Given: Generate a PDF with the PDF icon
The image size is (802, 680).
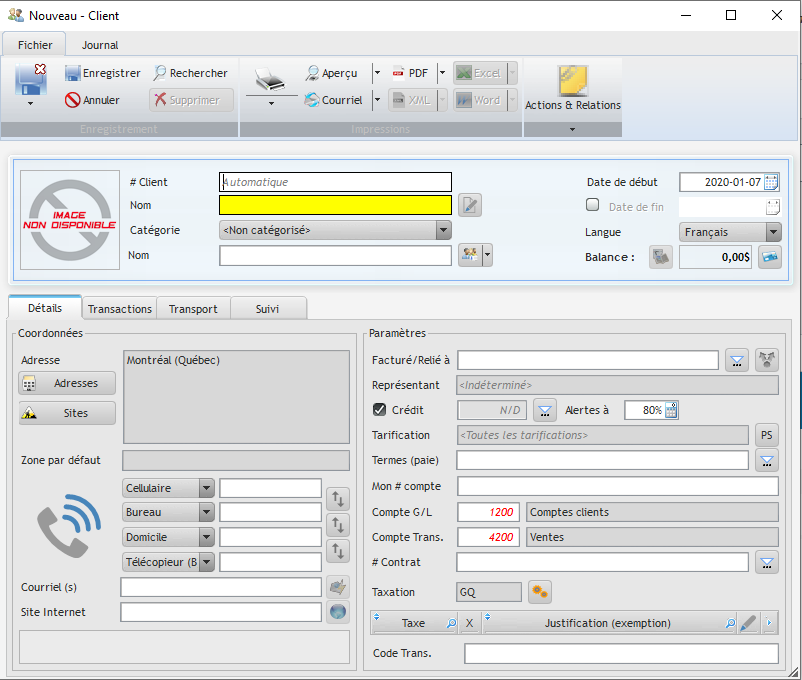Looking at the screenshot, I should 398,72.
